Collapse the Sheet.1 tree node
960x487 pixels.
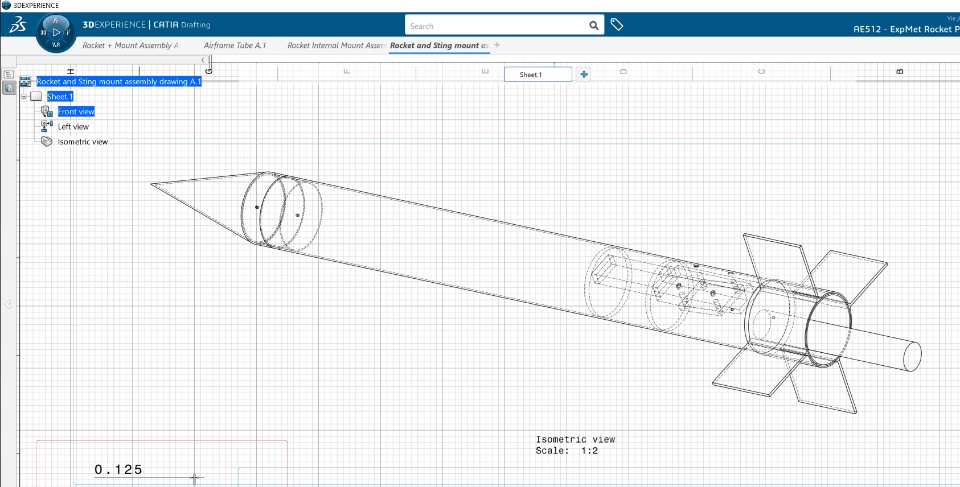(23, 97)
